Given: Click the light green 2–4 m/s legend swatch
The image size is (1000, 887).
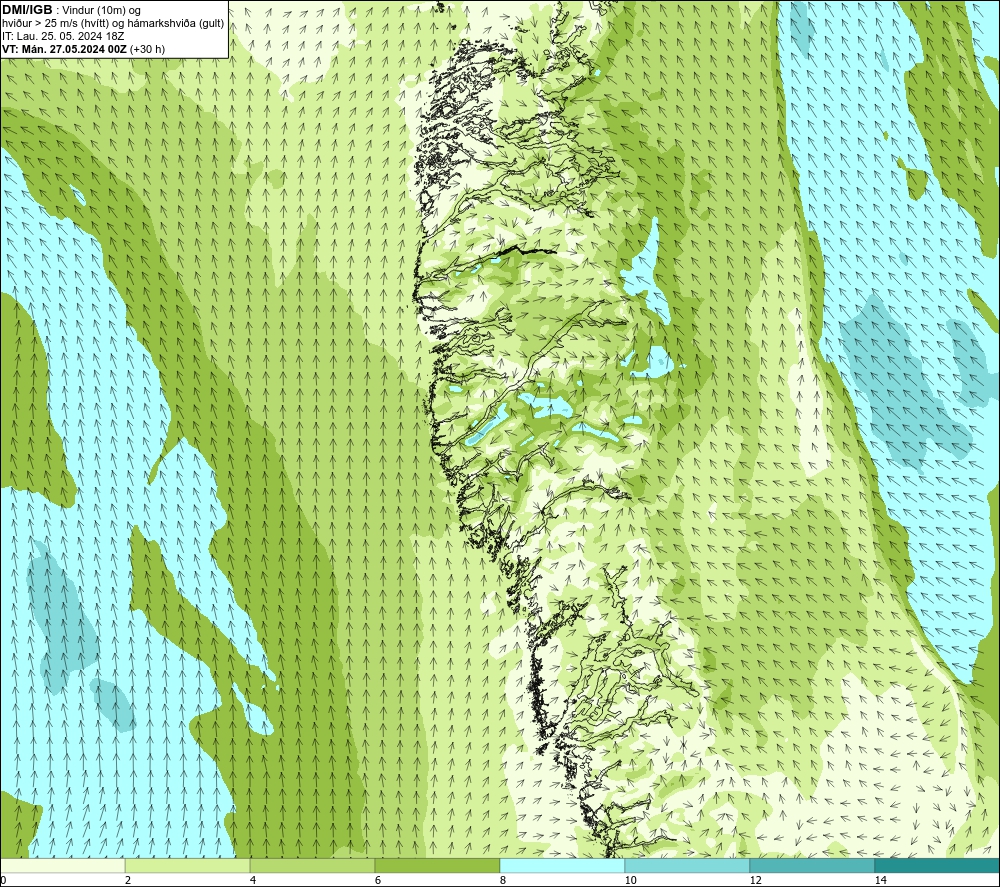Looking at the screenshot, I should (x=188, y=865).
